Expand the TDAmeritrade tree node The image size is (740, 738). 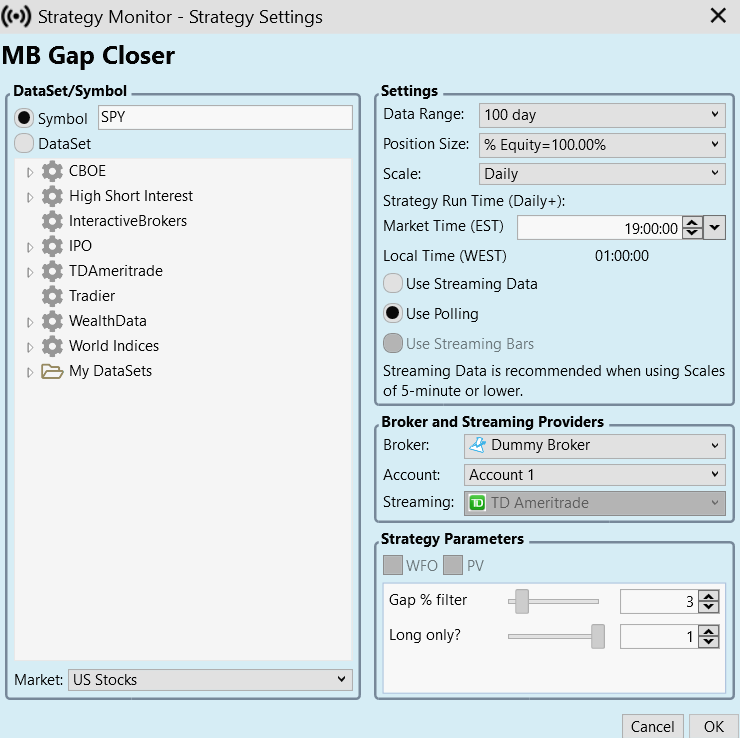(29, 271)
